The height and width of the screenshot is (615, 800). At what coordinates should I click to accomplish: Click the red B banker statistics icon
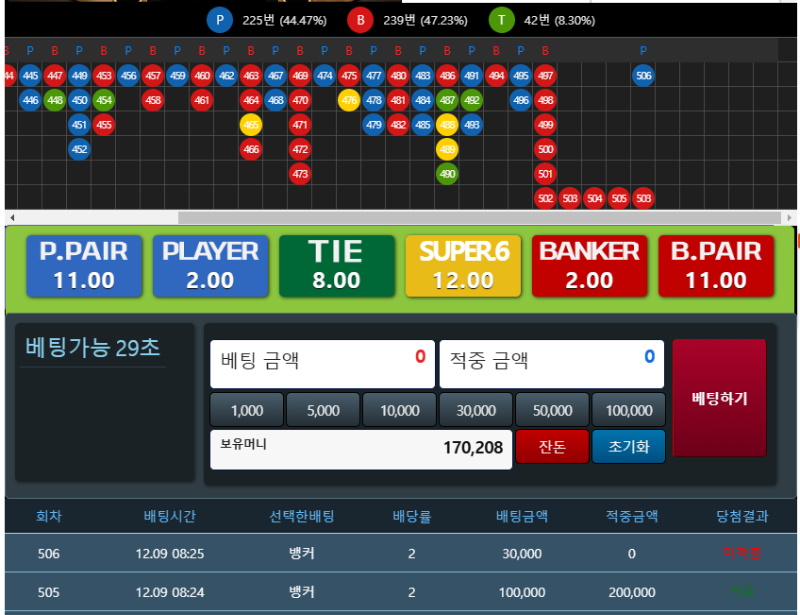tap(360, 20)
